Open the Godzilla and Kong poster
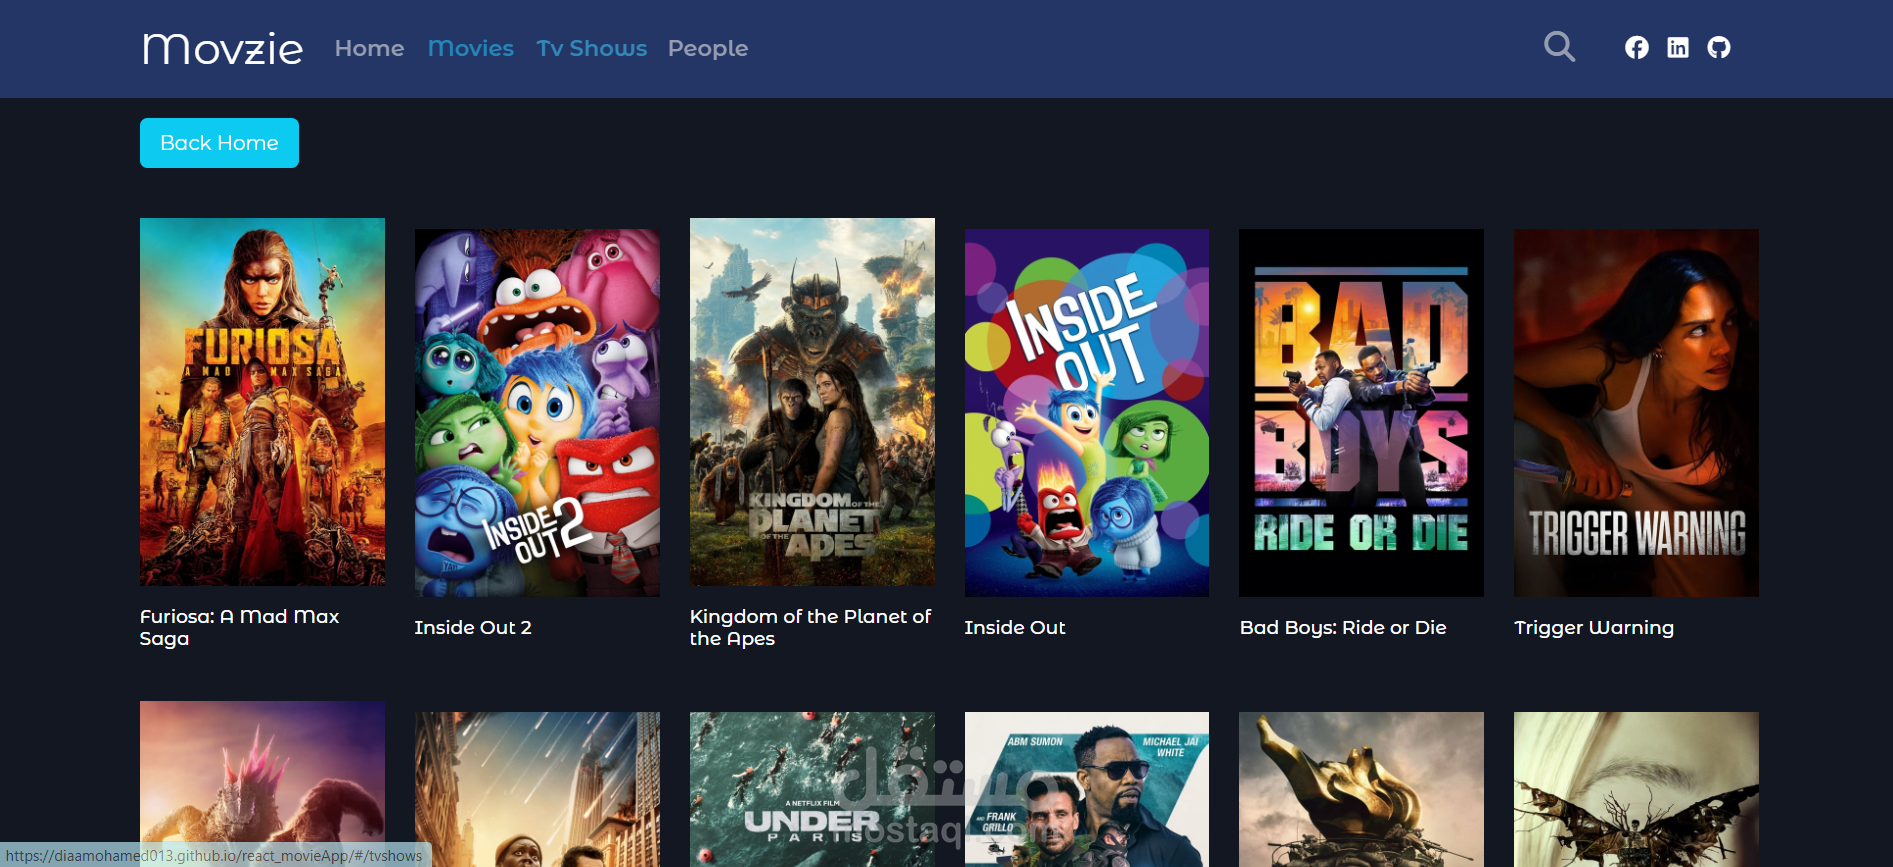Image resolution: width=1893 pixels, height=867 pixels. click(262, 784)
